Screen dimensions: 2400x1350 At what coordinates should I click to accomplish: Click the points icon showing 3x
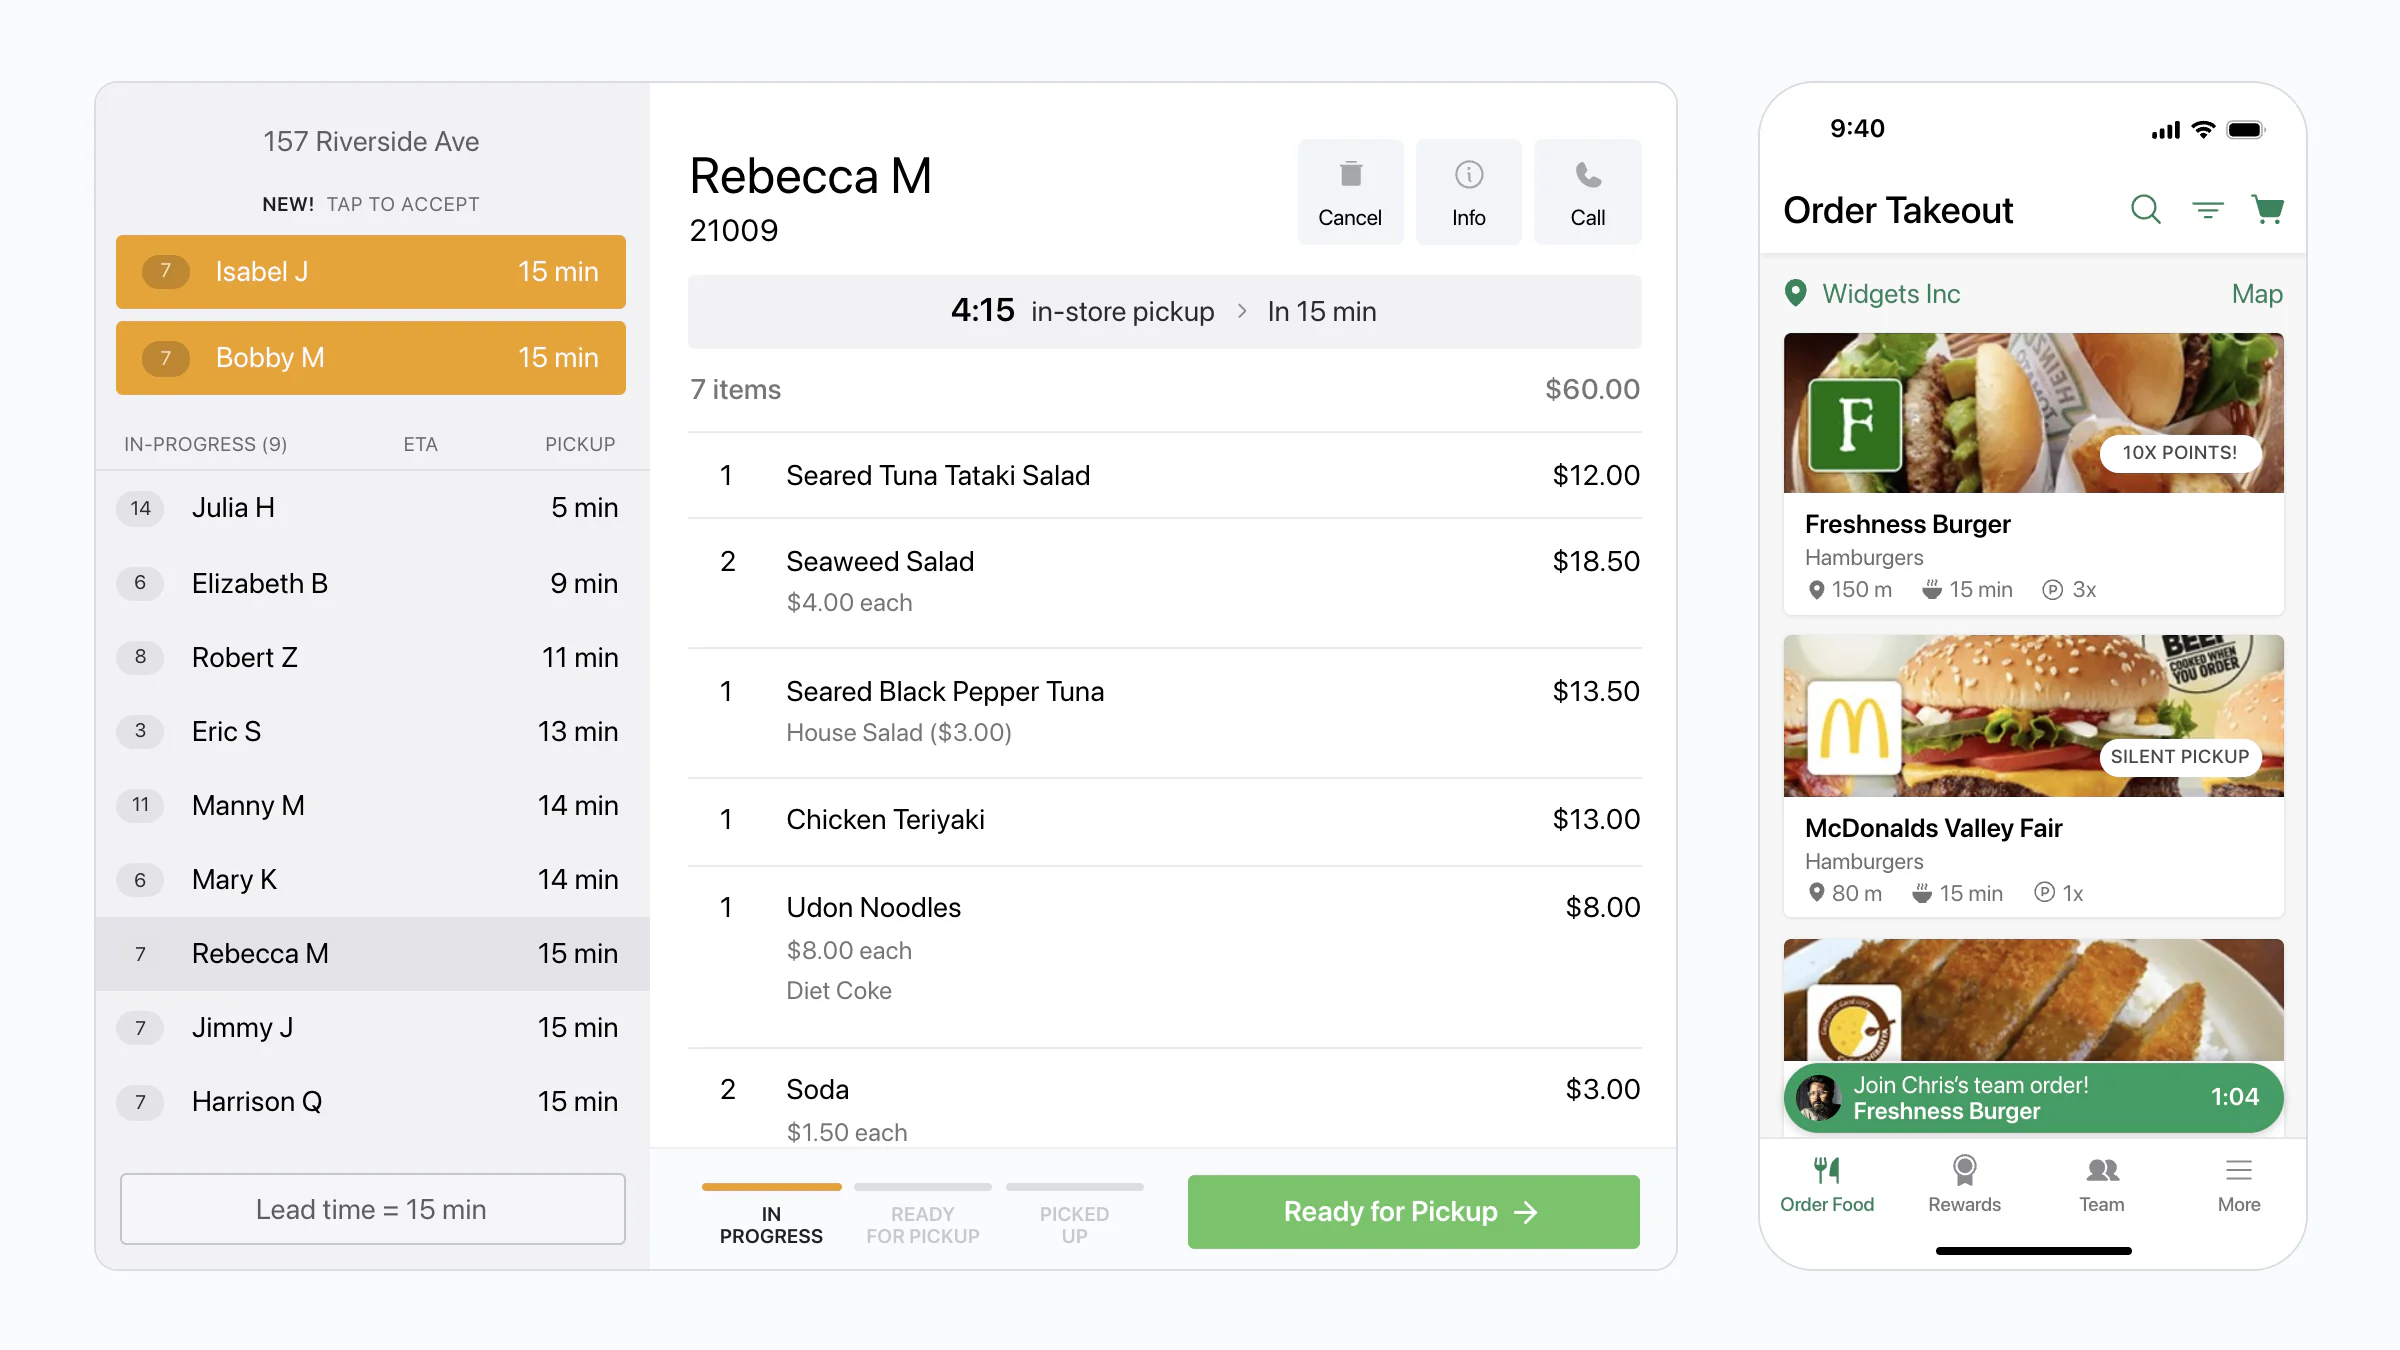pyautogui.click(x=2052, y=590)
